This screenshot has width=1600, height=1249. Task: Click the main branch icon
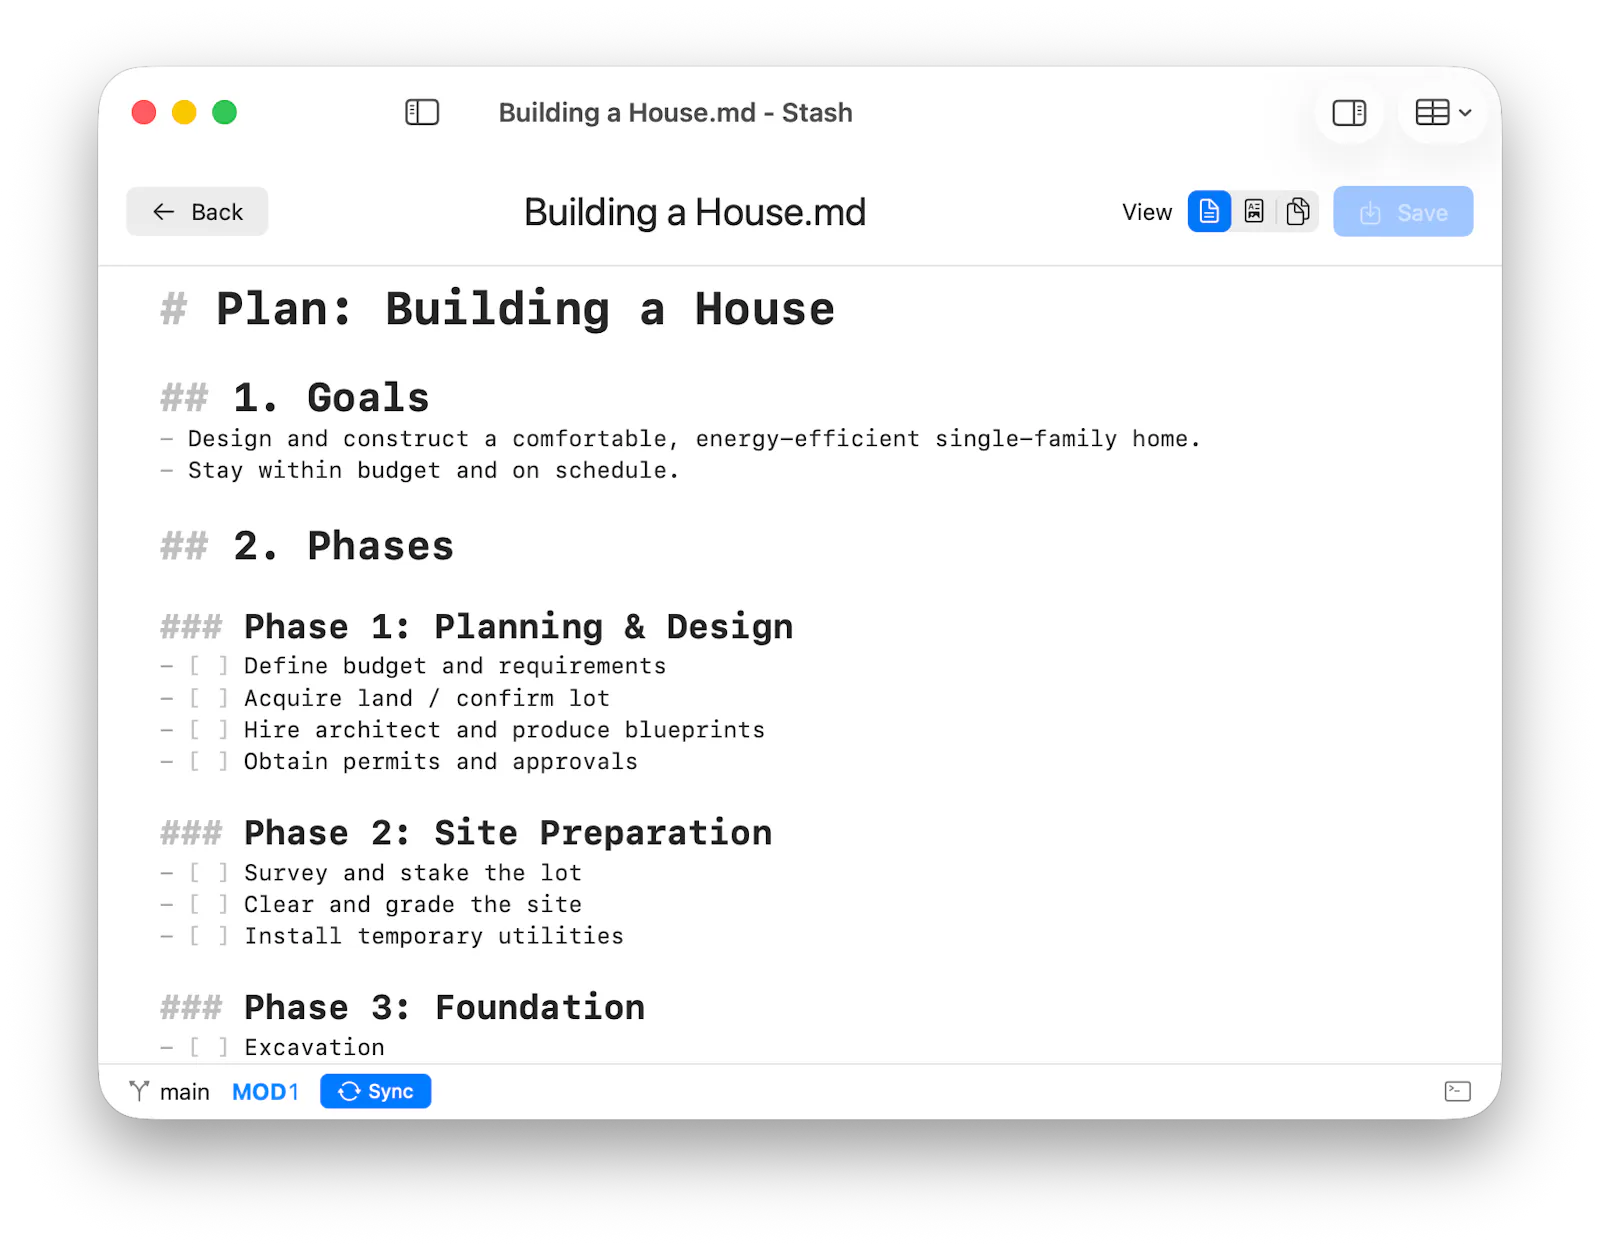pyautogui.click(x=139, y=1091)
